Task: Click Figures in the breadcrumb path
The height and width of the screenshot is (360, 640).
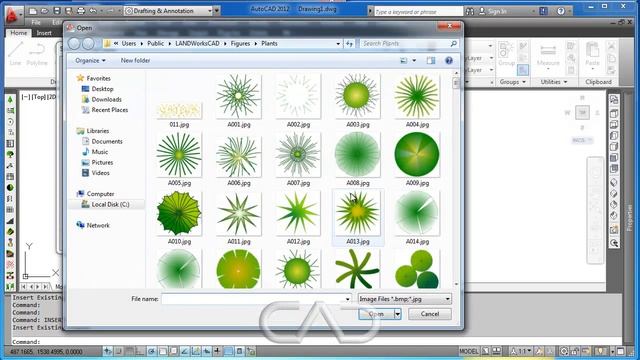Action: point(240,43)
